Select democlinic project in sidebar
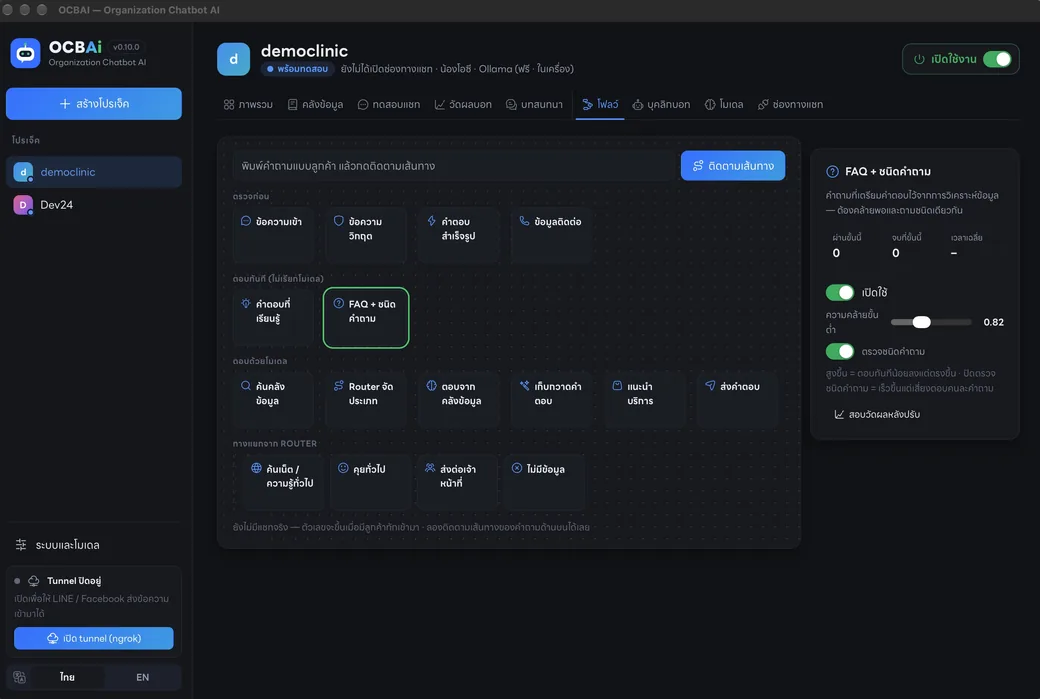 (94, 172)
